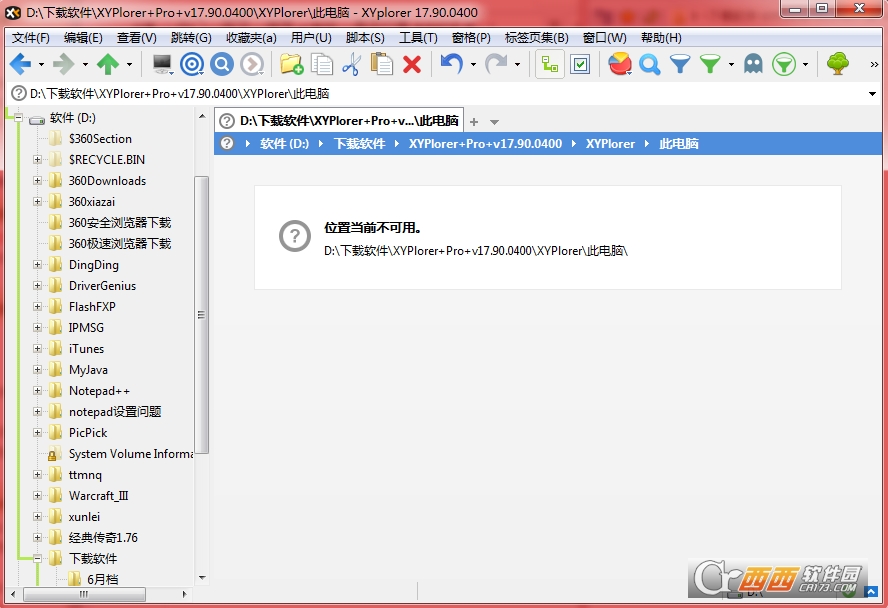Click the ghost filter icon

[x=753, y=64]
